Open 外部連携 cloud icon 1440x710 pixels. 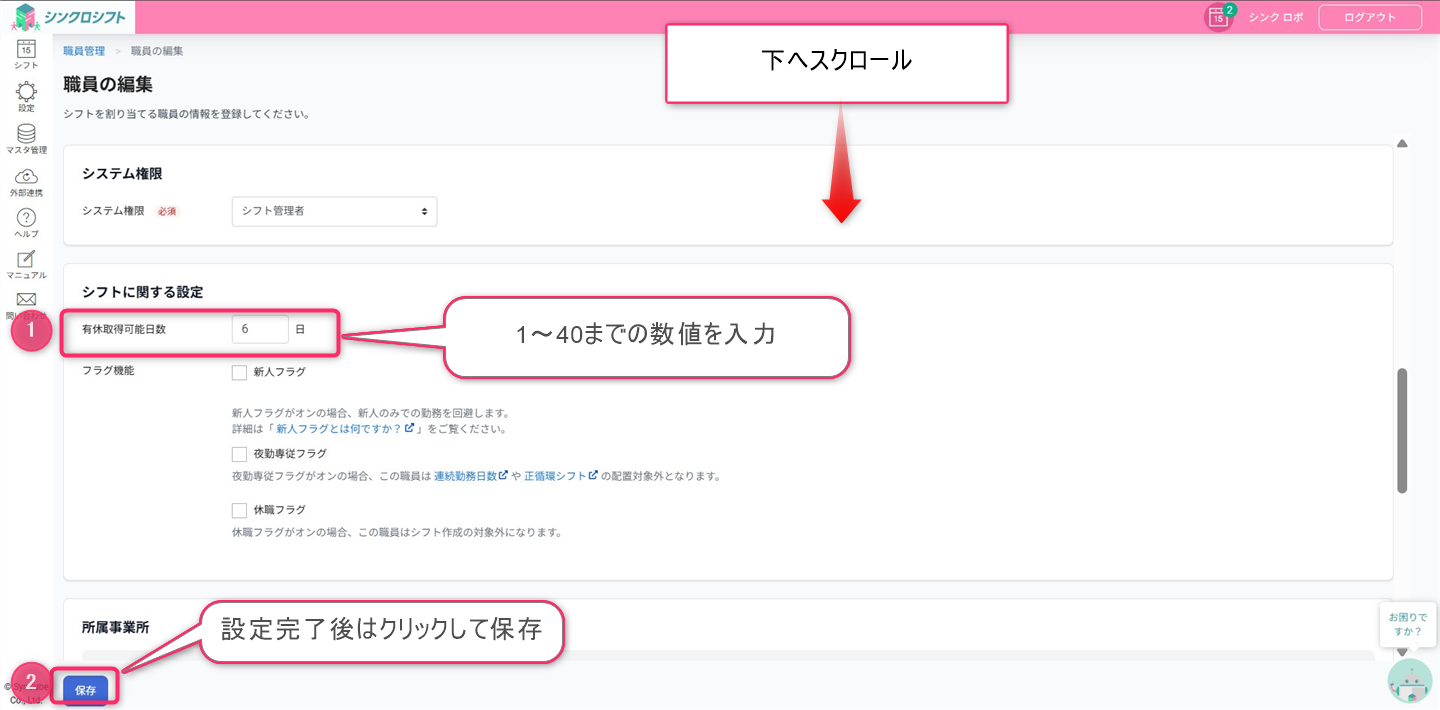coord(26,178)
